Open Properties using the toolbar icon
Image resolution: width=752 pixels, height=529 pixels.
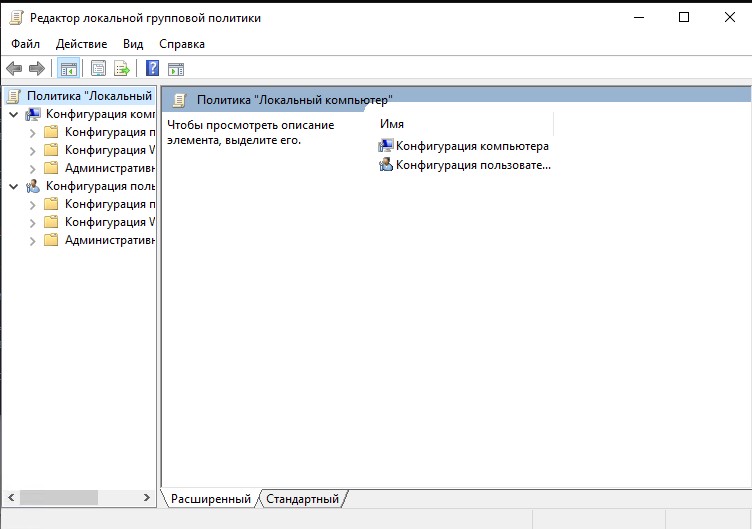click(x=98, y=68)
